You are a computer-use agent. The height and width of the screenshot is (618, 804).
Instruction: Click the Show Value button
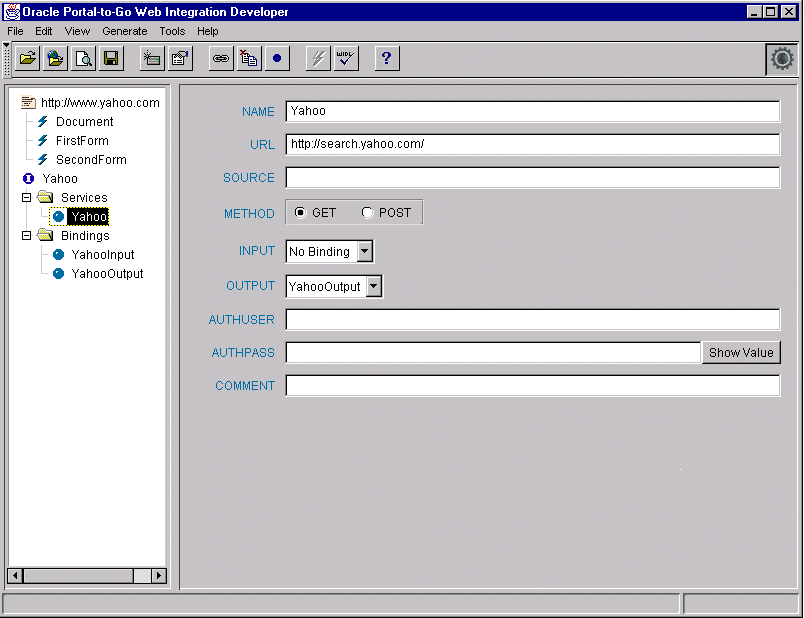click(x=741, y=353)
